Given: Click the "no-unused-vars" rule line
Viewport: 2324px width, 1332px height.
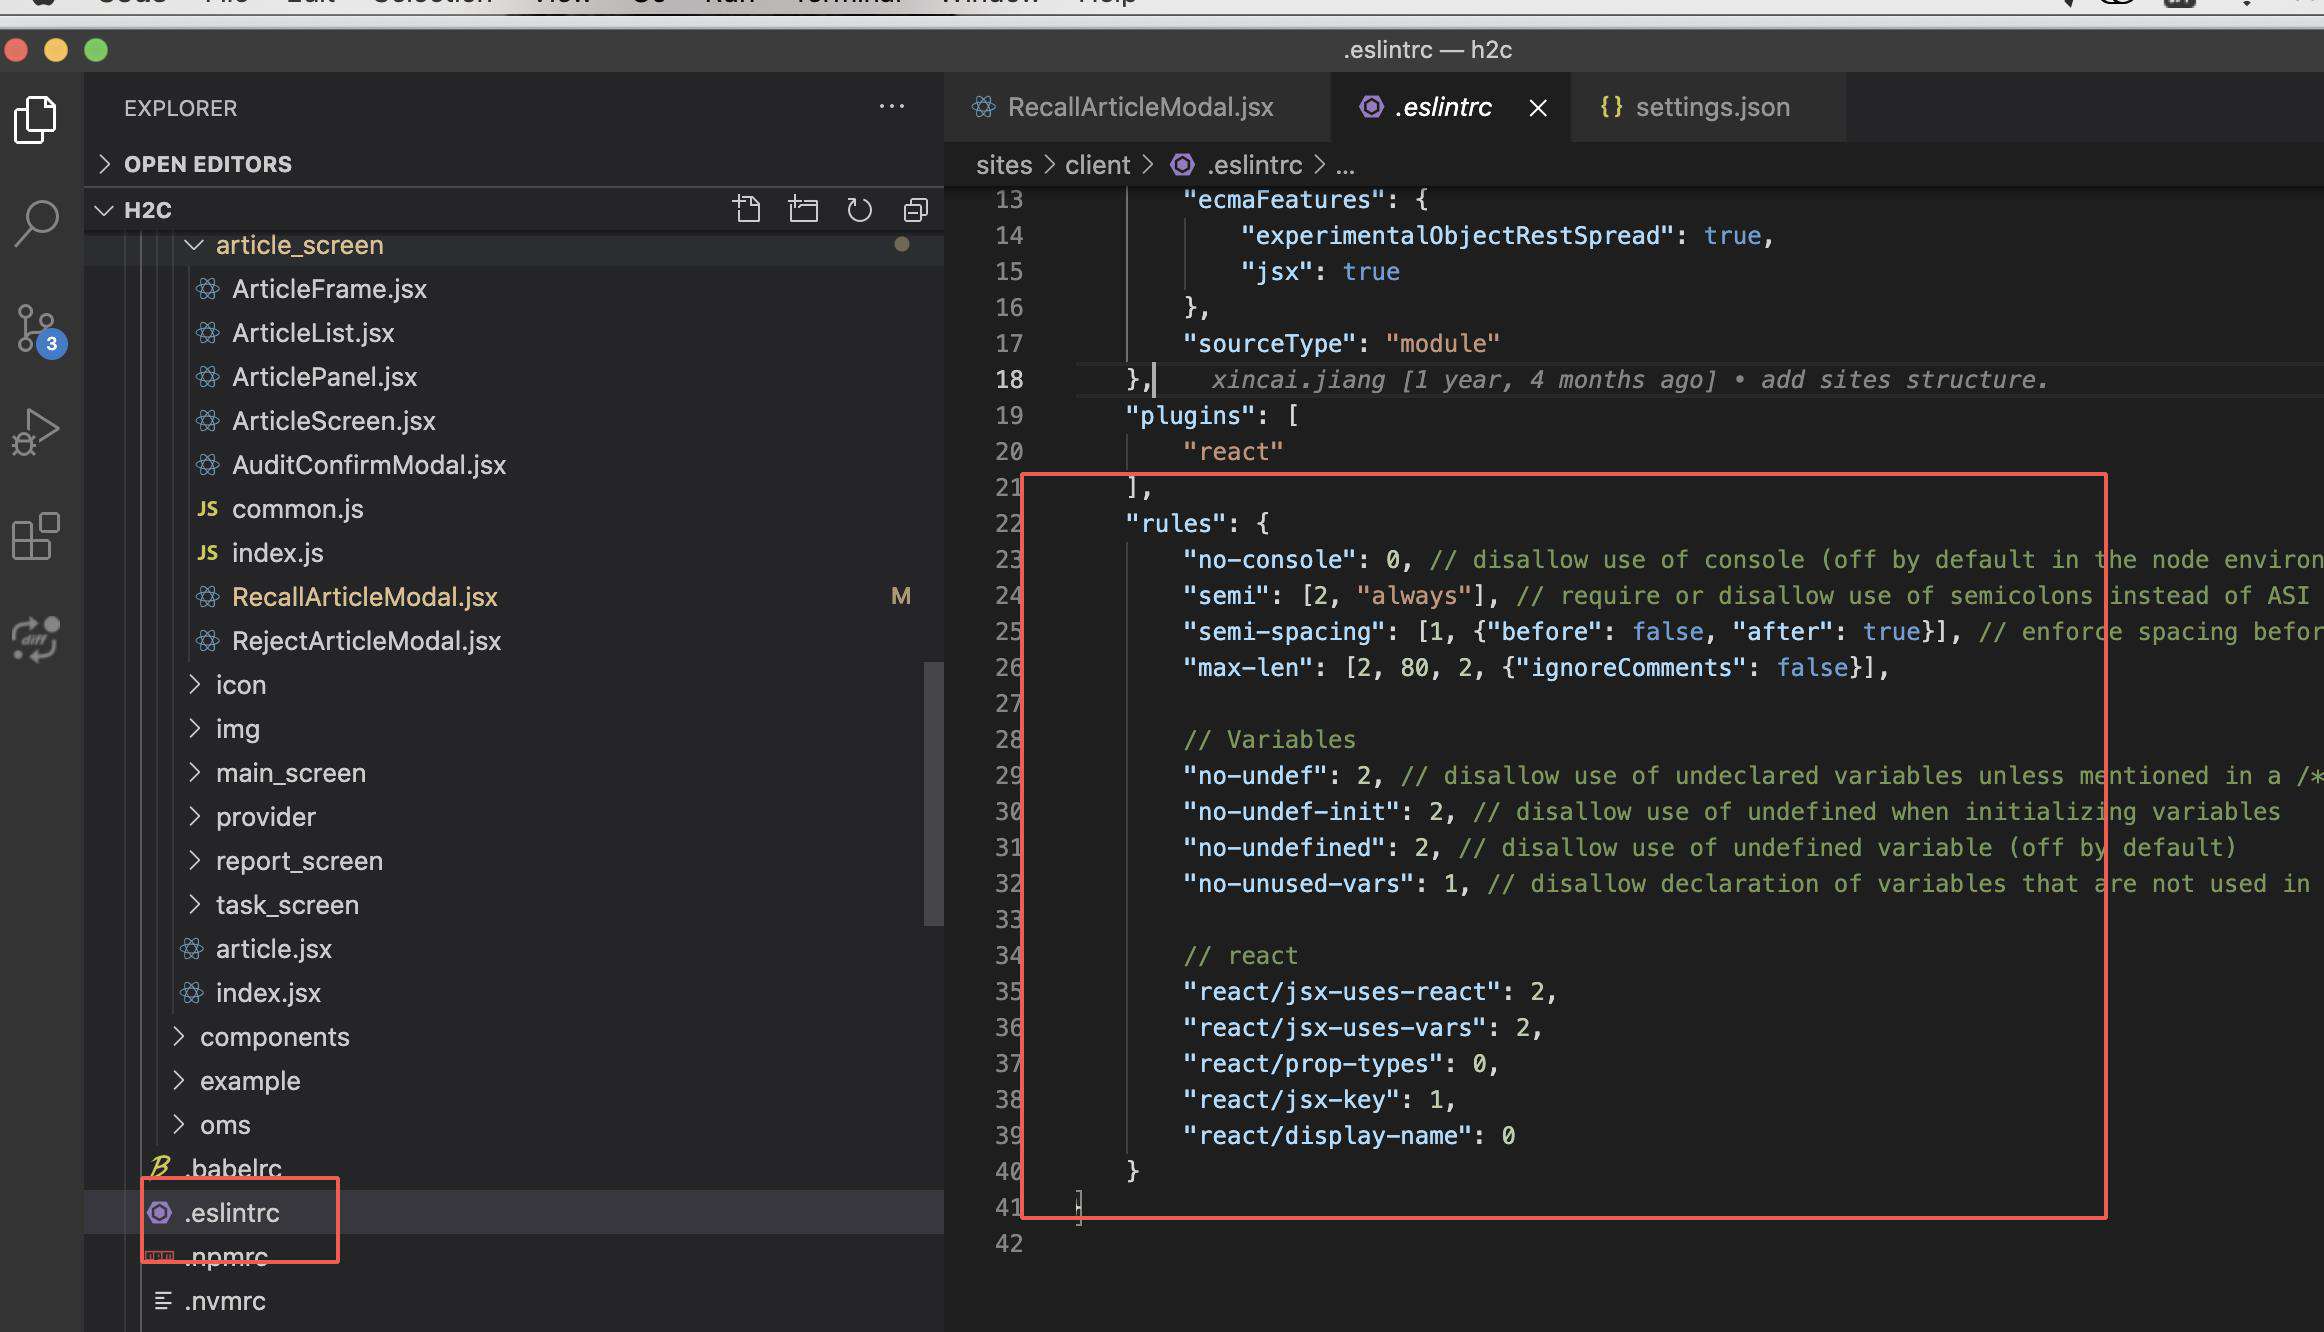Looking at the screenshot, I should tap(1298, 883).
